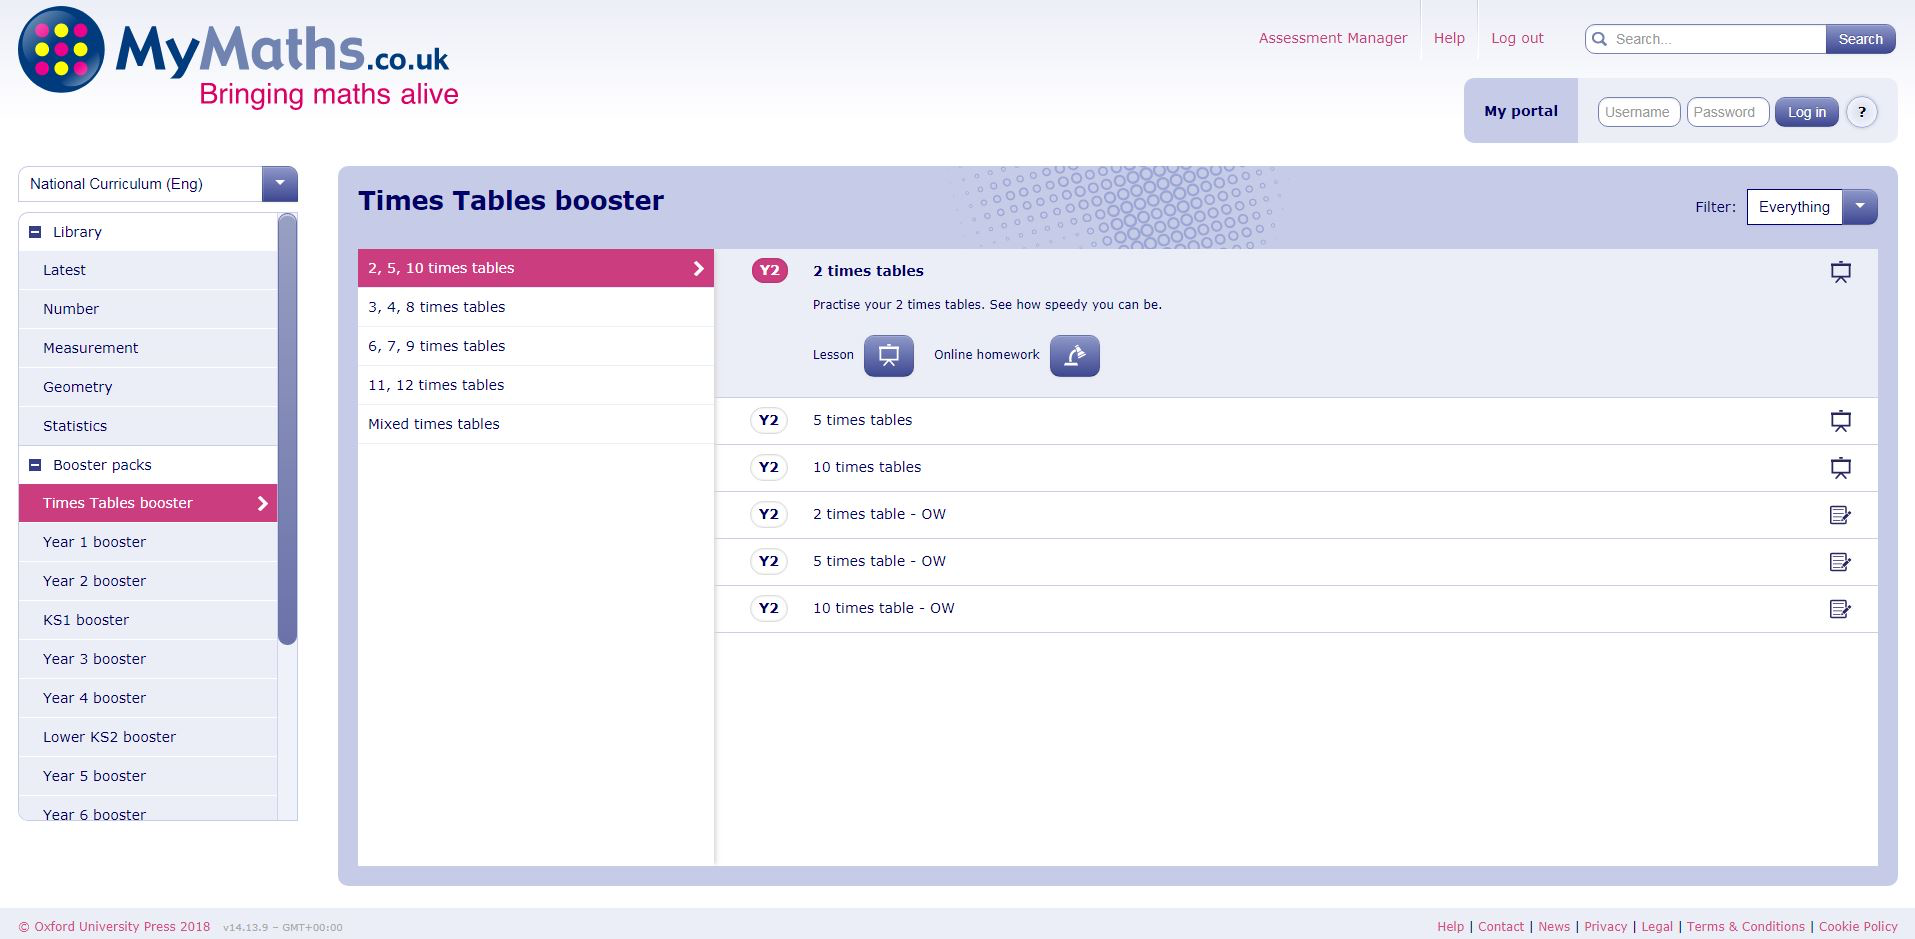1915x939 pixels.
Task: Select the 11, 12 times tables category
Action: click(536, 385)
